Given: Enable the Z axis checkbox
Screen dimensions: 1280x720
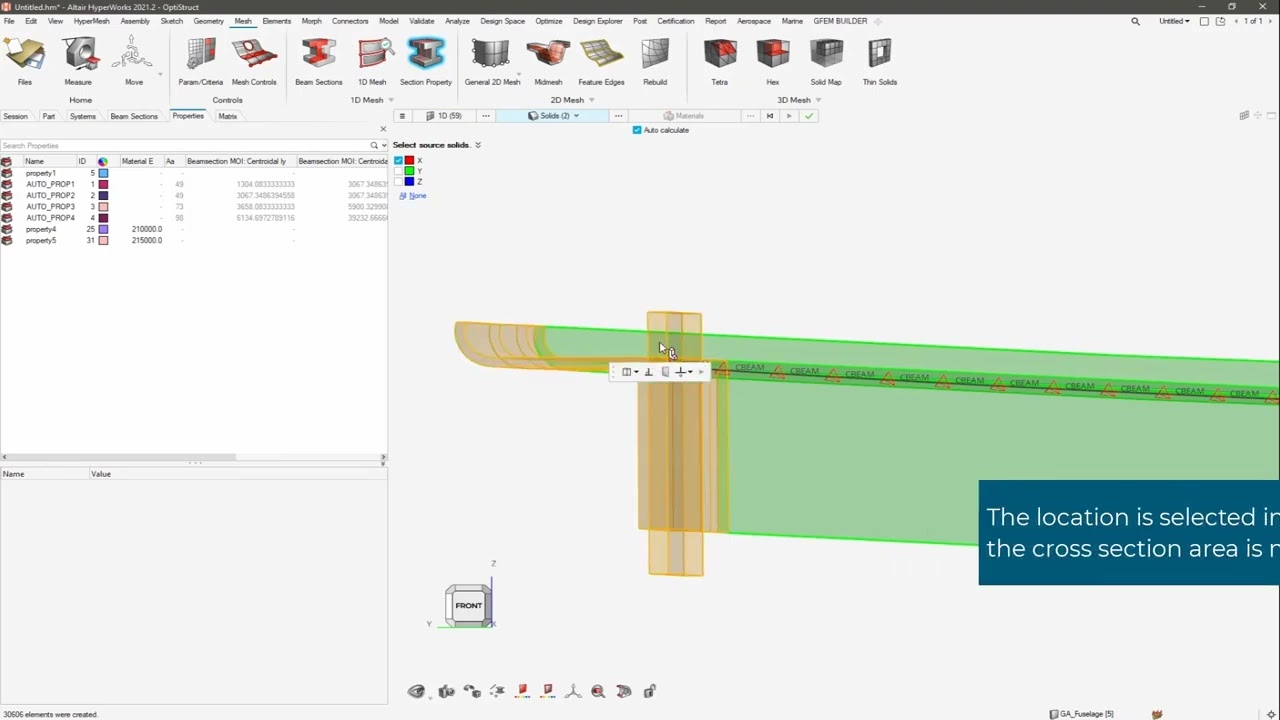Looking at the screenshot, I should (399, 182).
